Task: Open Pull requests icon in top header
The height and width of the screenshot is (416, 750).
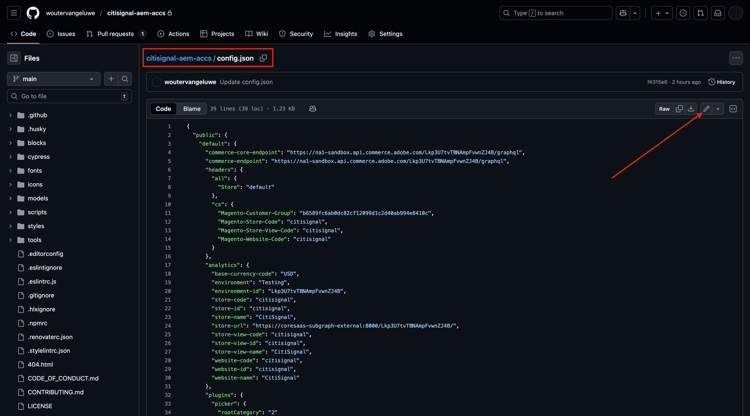Action: (x=700, y=13)
